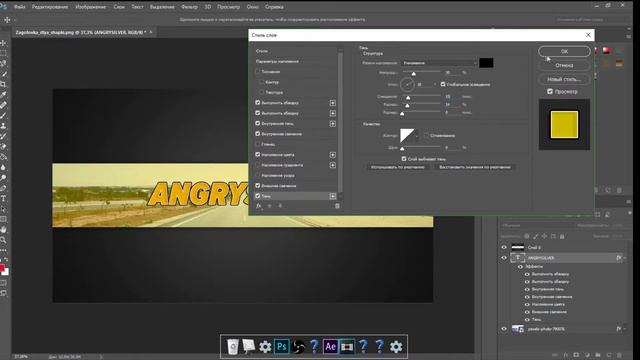Uncheck the Внутреннее свечение effect
Viewport: 640px width, 360px height.
(258, 134)
